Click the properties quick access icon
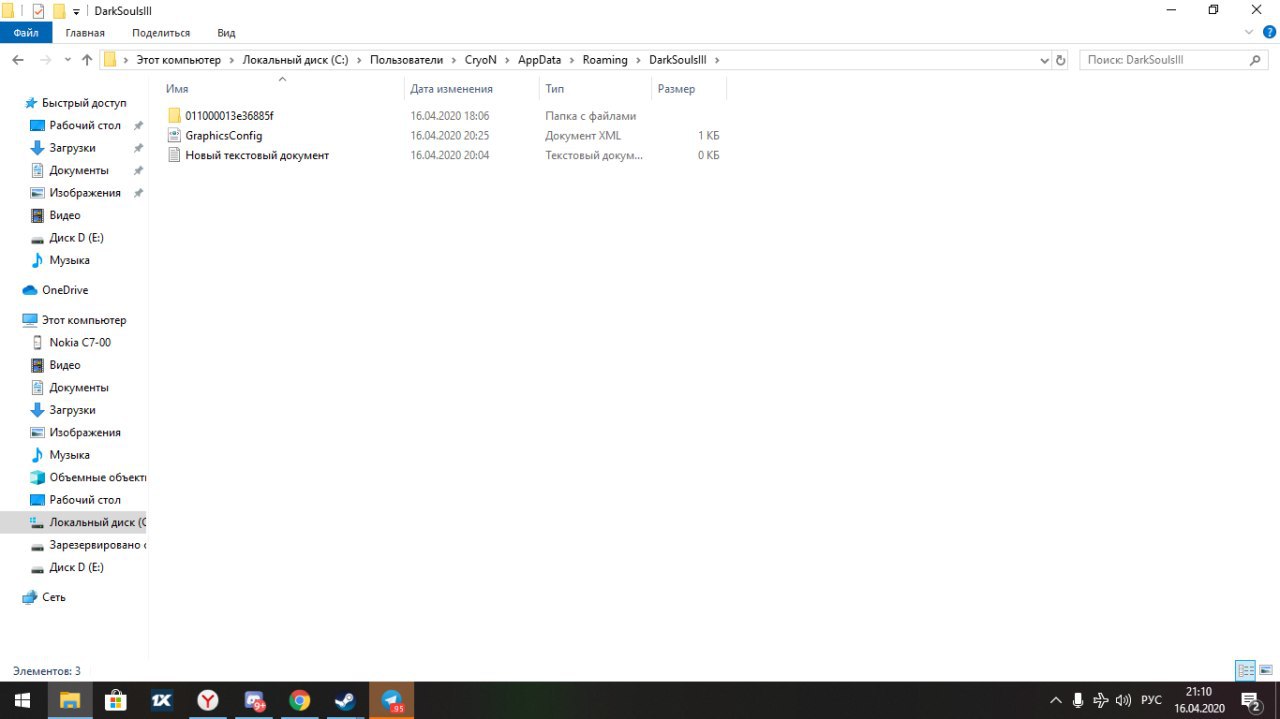 [38, 10]
